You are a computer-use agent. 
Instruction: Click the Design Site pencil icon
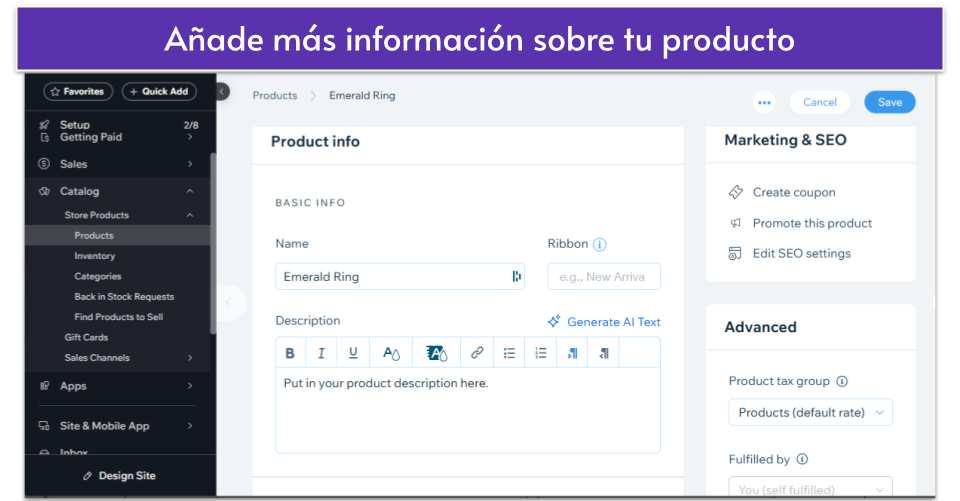click(x=88, y=476)
